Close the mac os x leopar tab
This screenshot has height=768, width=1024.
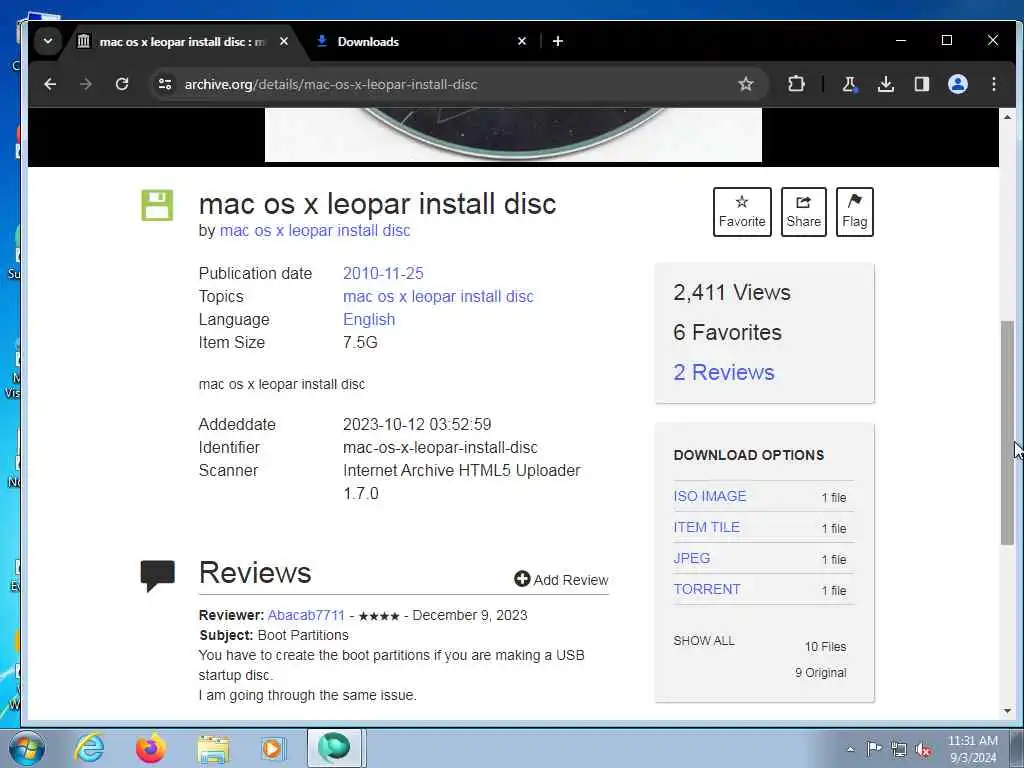[283, 41]
